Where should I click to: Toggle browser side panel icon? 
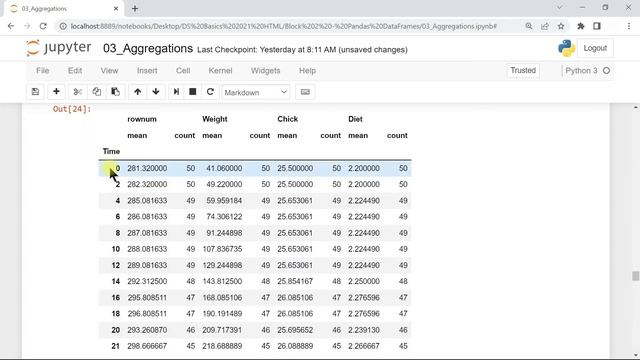pos(597,26)
